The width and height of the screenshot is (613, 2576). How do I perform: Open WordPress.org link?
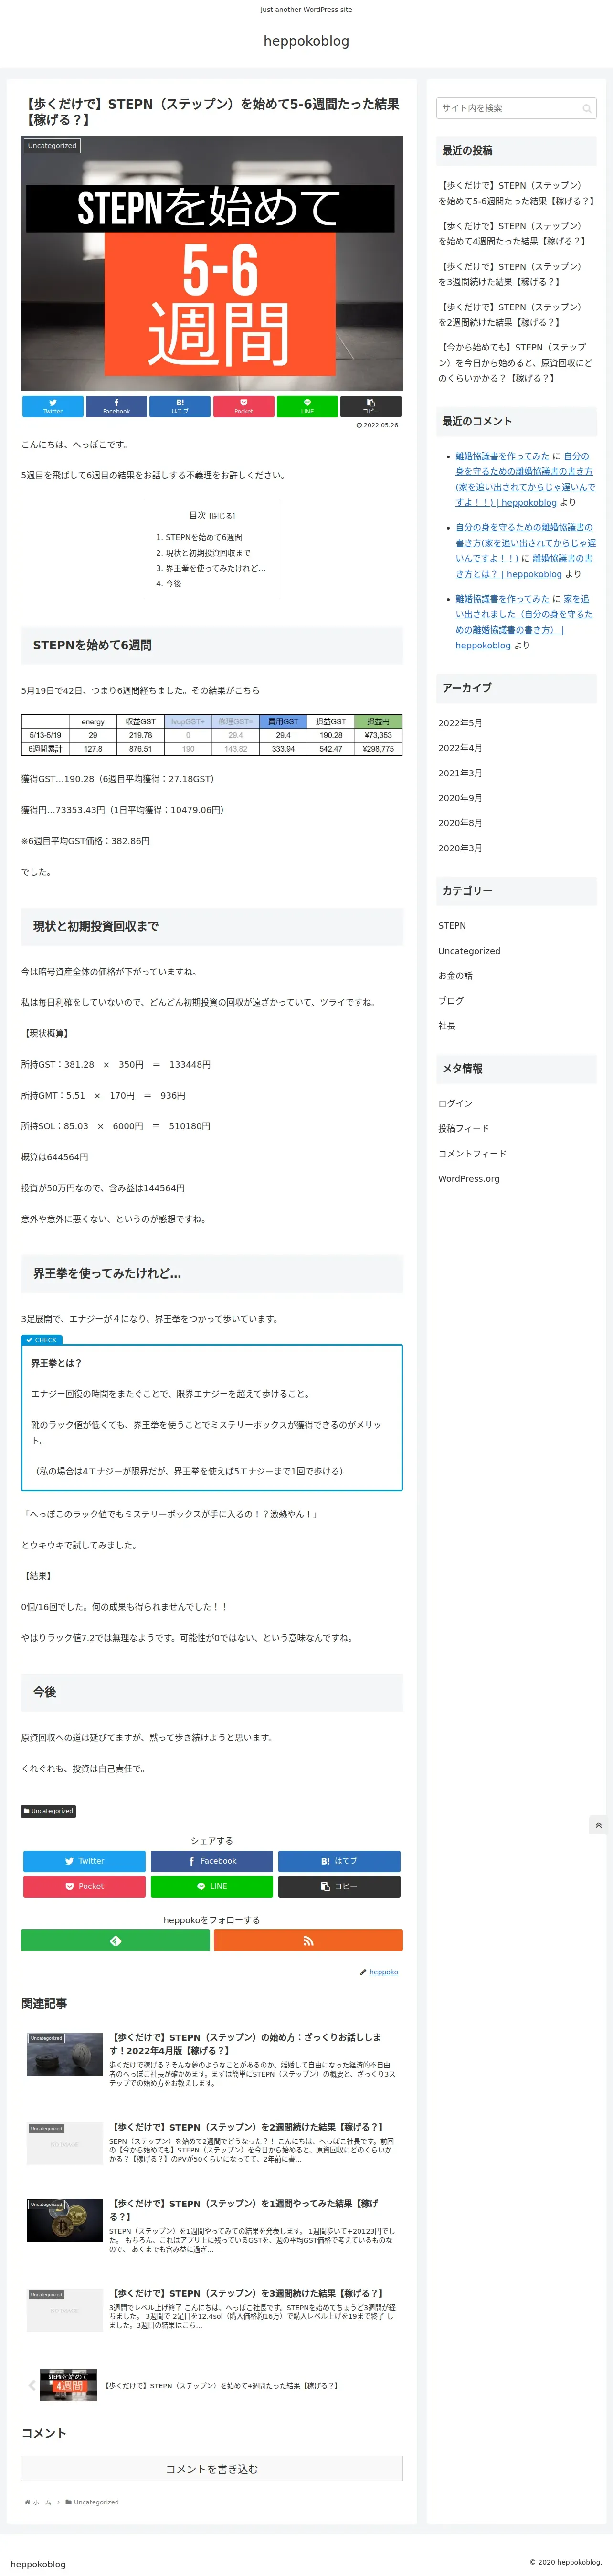pyautogui.click(x=469, y=1179)
